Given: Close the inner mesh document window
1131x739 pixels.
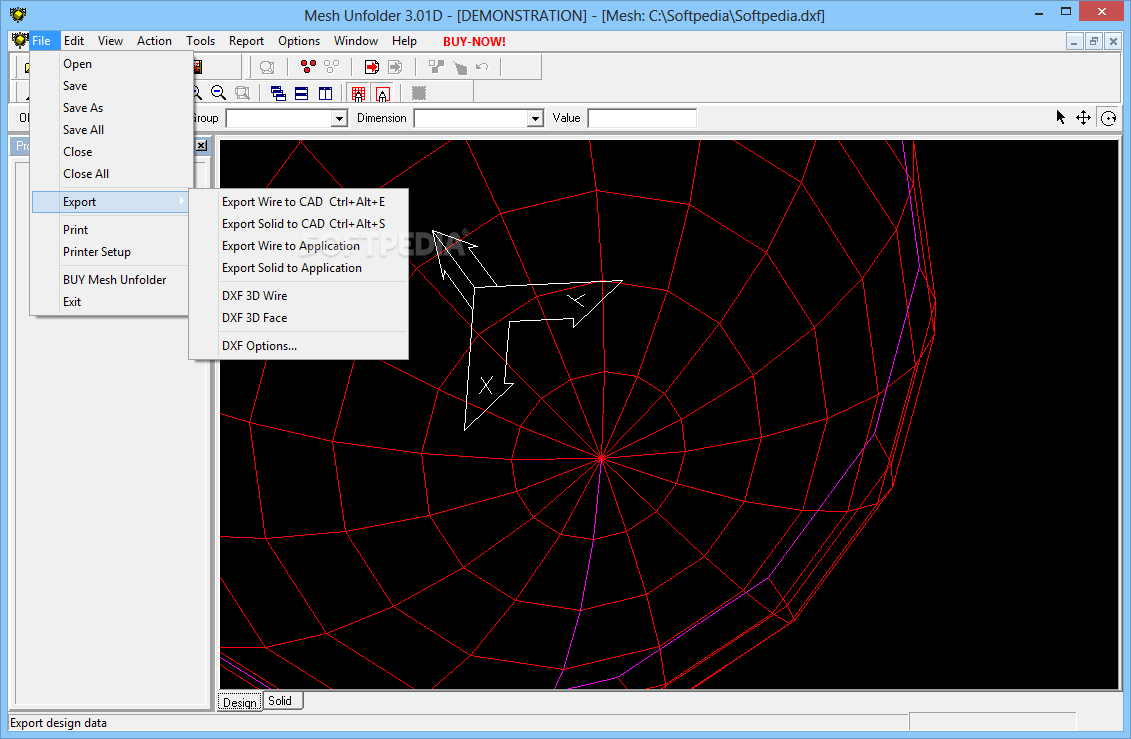Looking at the screenshot, I should tap(1113, 42).
